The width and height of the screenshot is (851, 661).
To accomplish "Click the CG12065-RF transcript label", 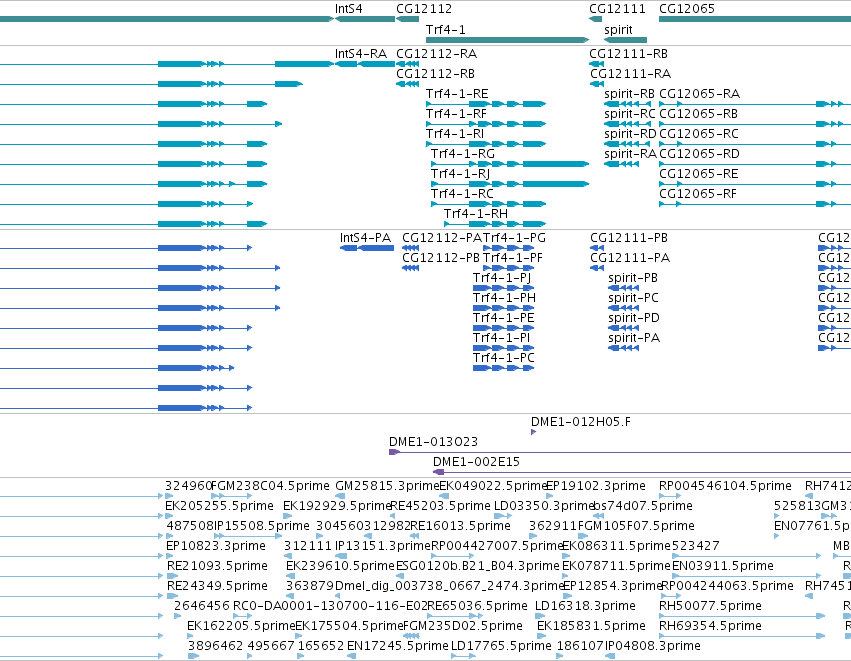I will click(x=698, y=194).
